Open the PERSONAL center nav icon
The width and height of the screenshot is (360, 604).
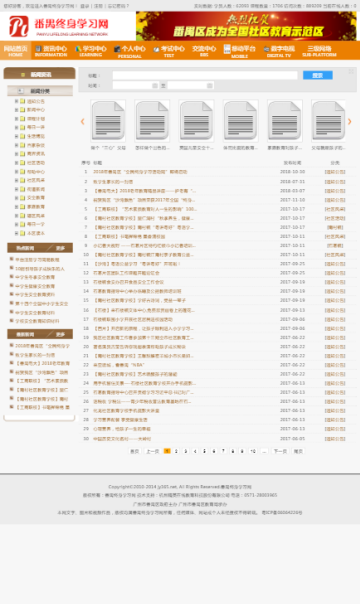(x=117, y=49)
